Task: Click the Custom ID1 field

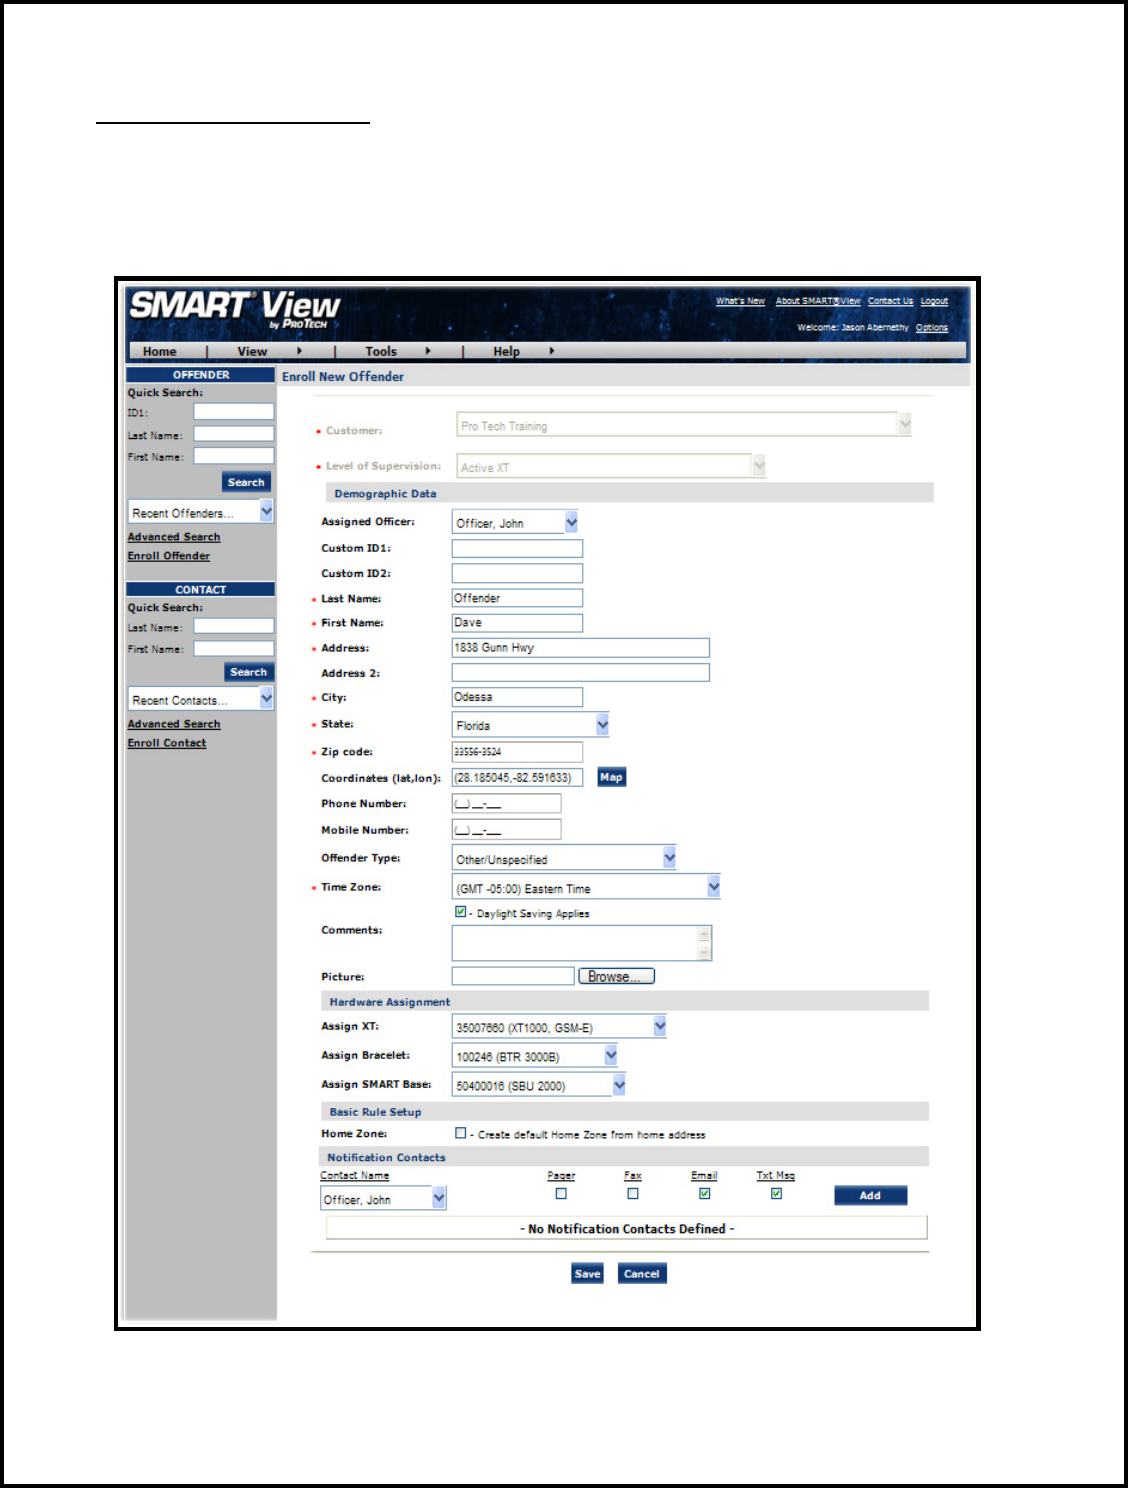Action: [x=517, y=548]
